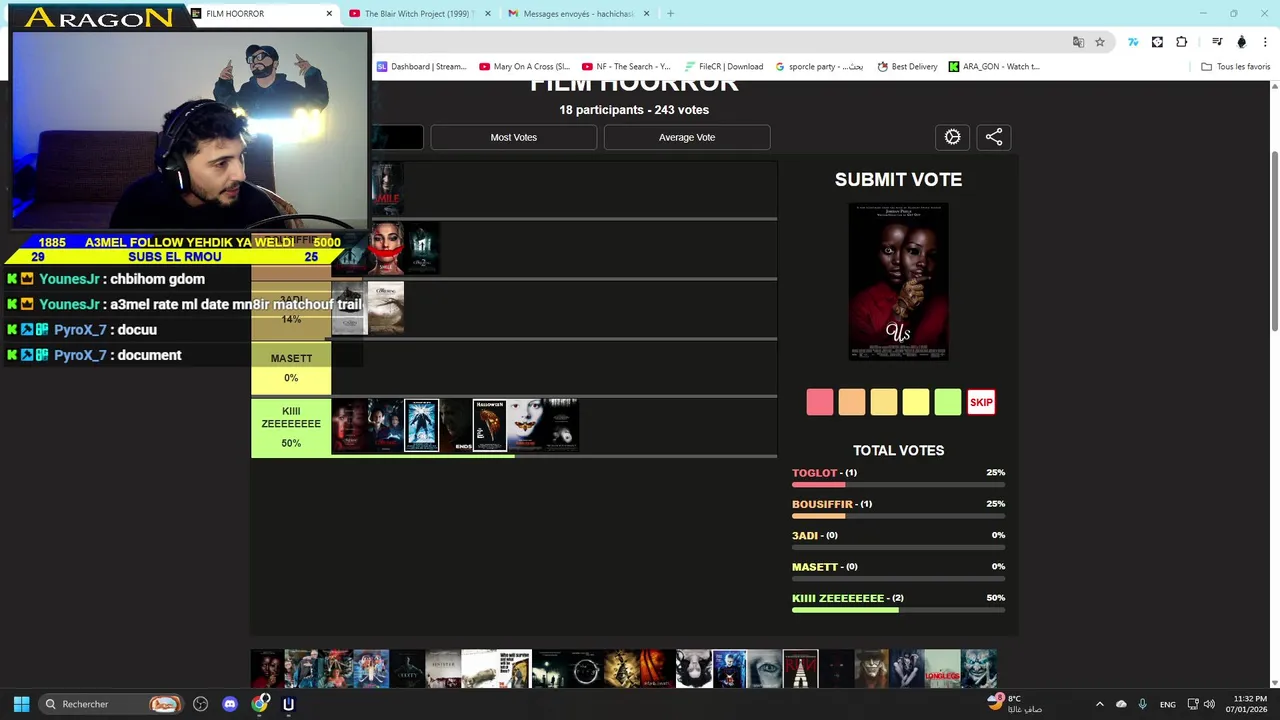Close the Messages envoyés Gmail tab
The width and height of the screenshot is (1280, 720).
click(x=646, y=14)
